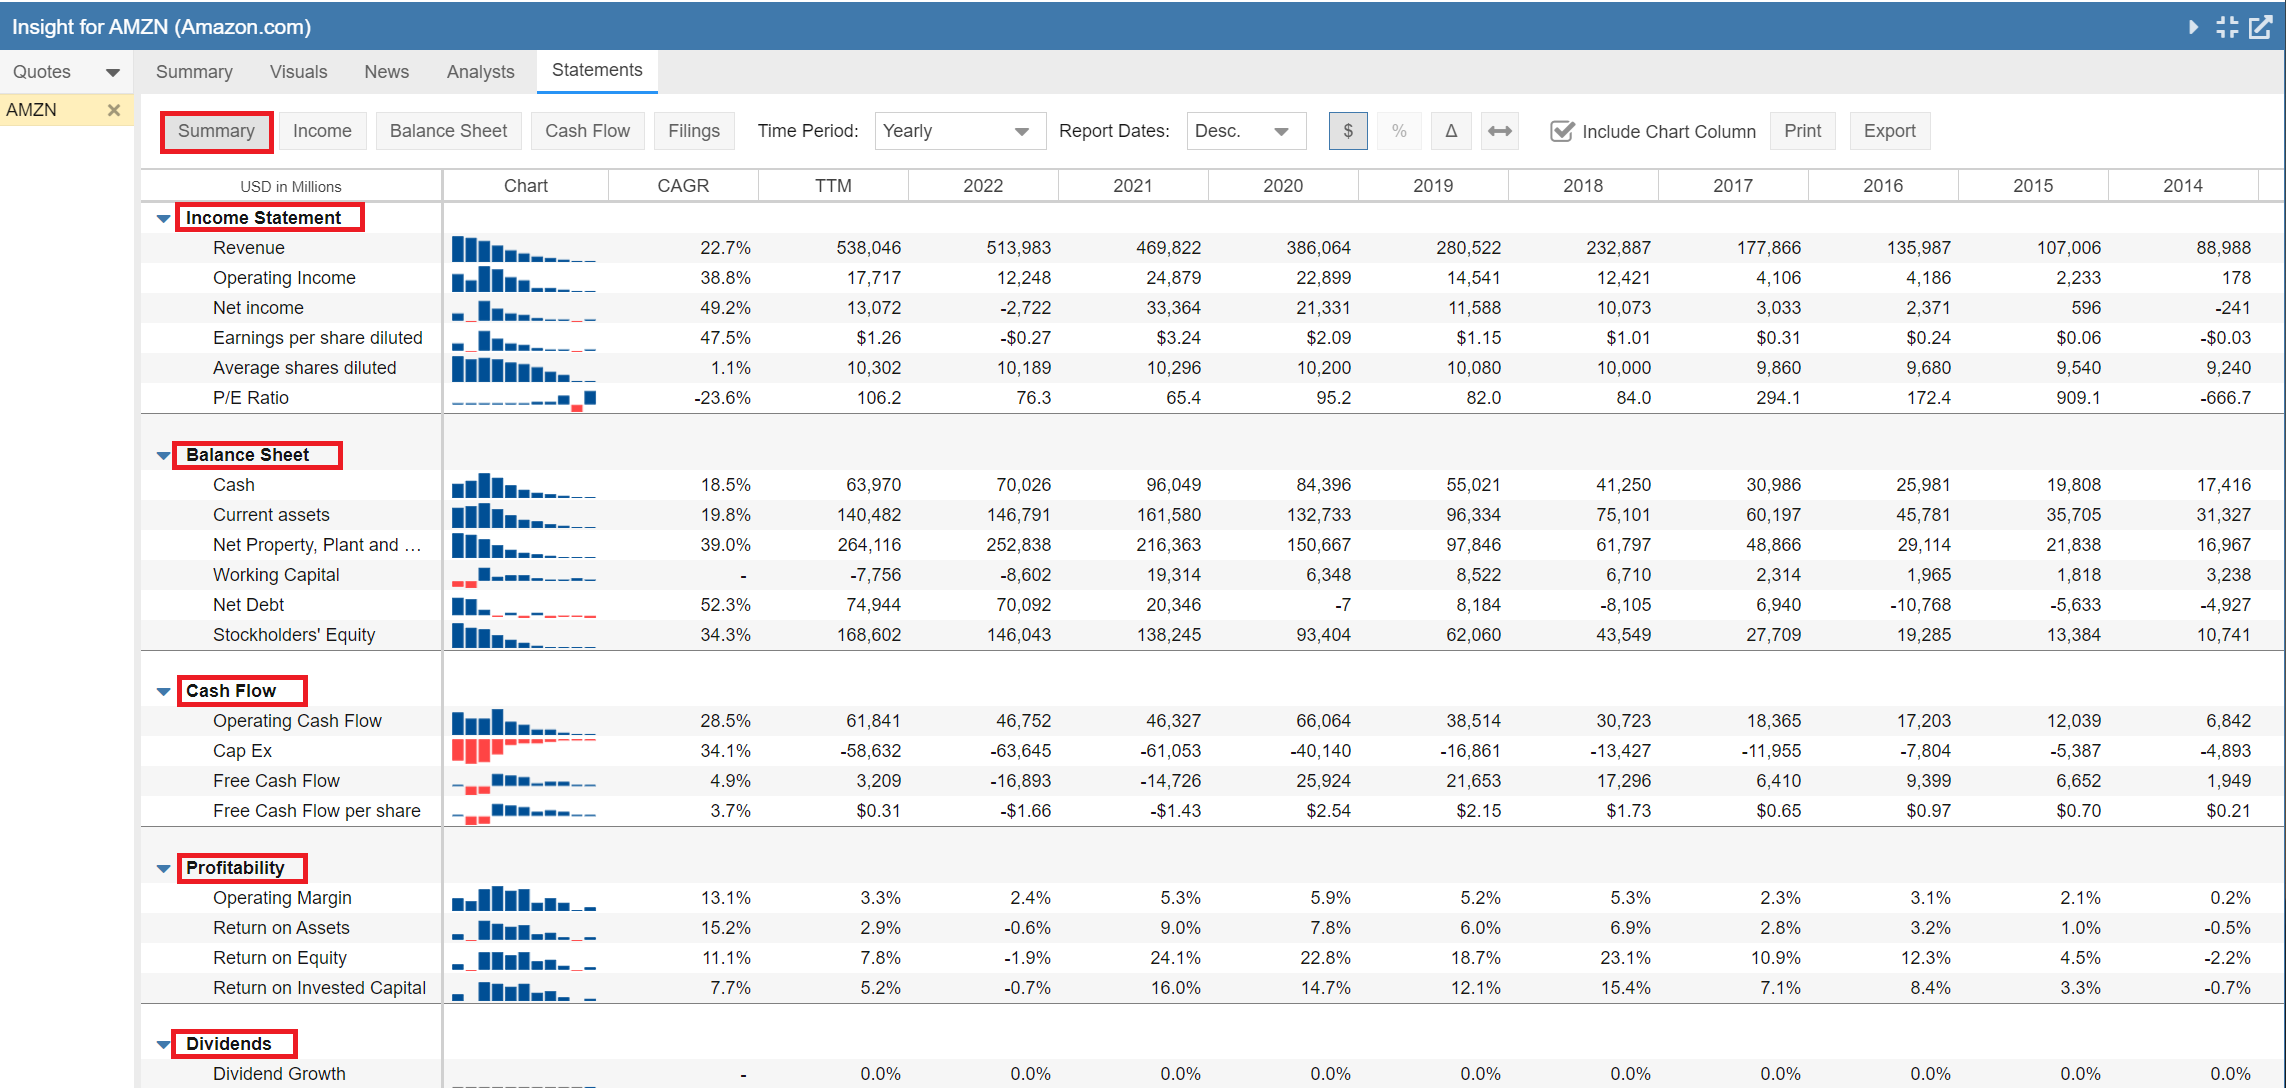2286x1088 pixels.
Task: Click the play arrow icon in title bar
Action: [2193, 27]
